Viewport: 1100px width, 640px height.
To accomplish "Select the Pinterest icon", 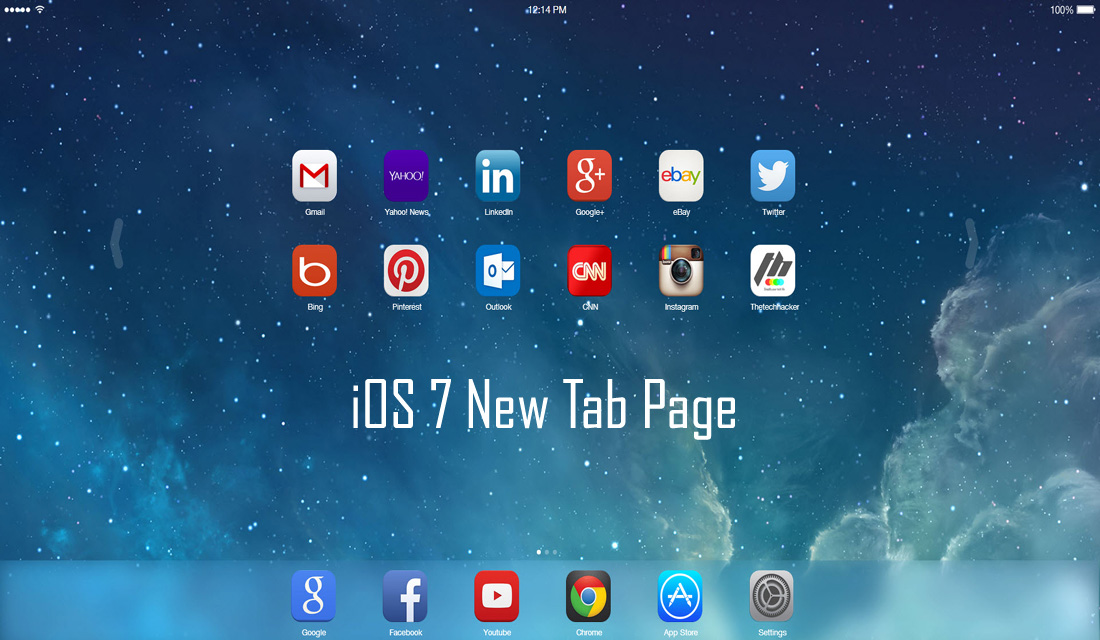I will click(x=406, y=271).
